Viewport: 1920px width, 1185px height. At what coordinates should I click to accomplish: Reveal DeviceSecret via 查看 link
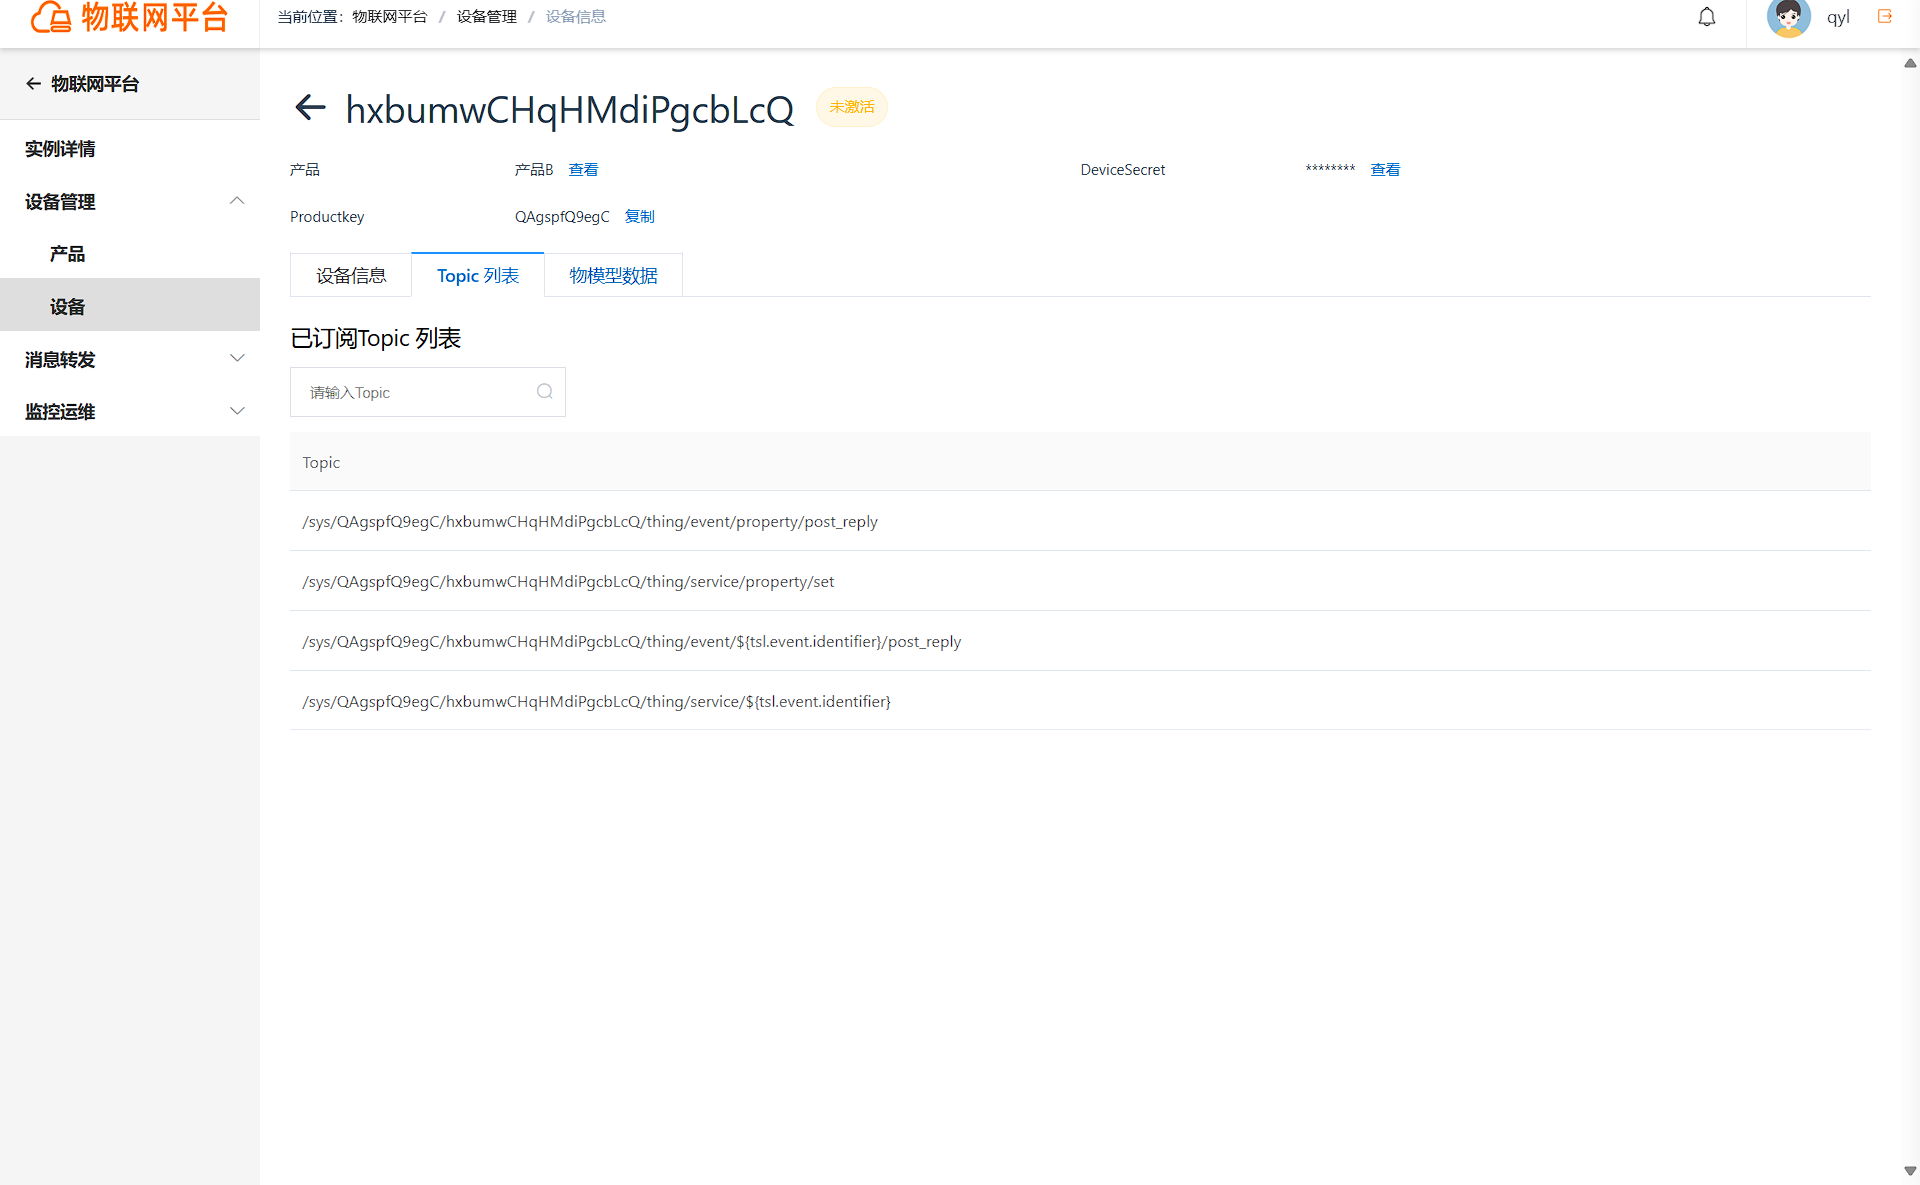click(1385, 170)
